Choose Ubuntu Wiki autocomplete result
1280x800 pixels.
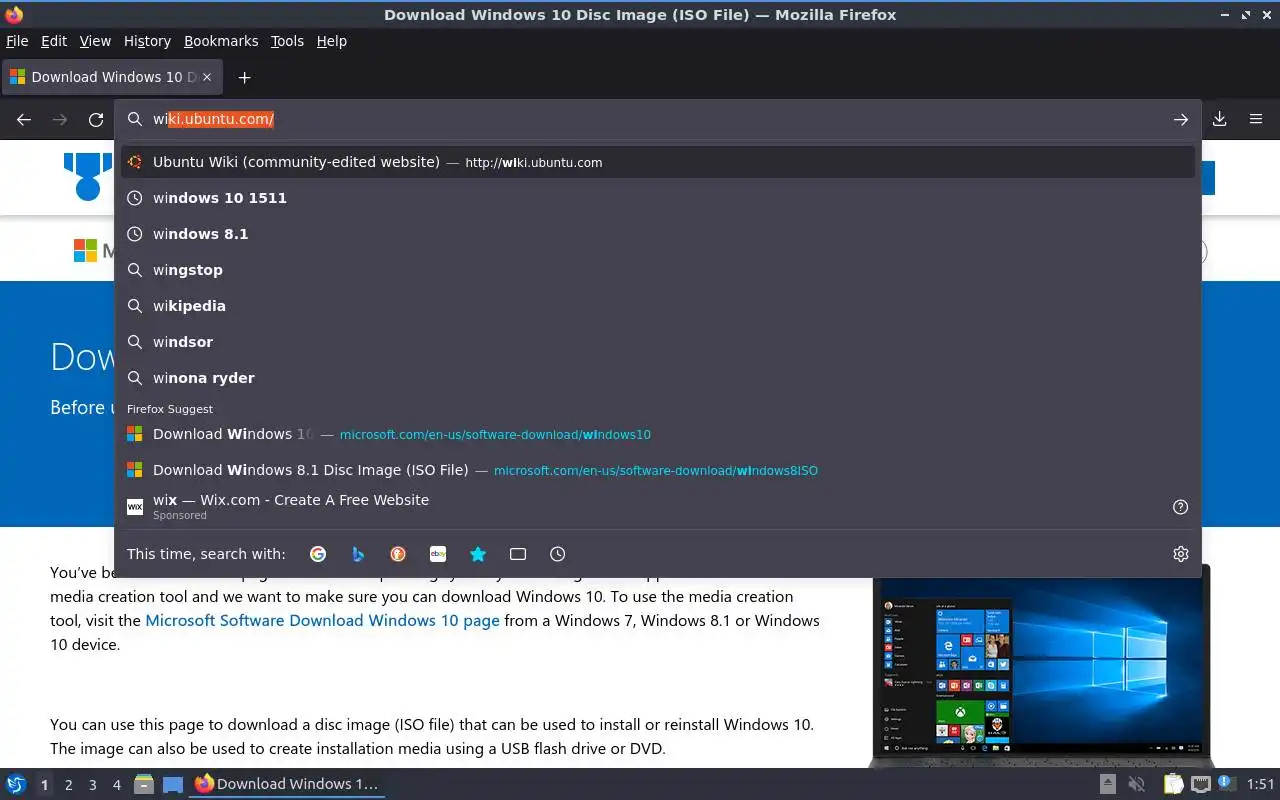(658, 162)
